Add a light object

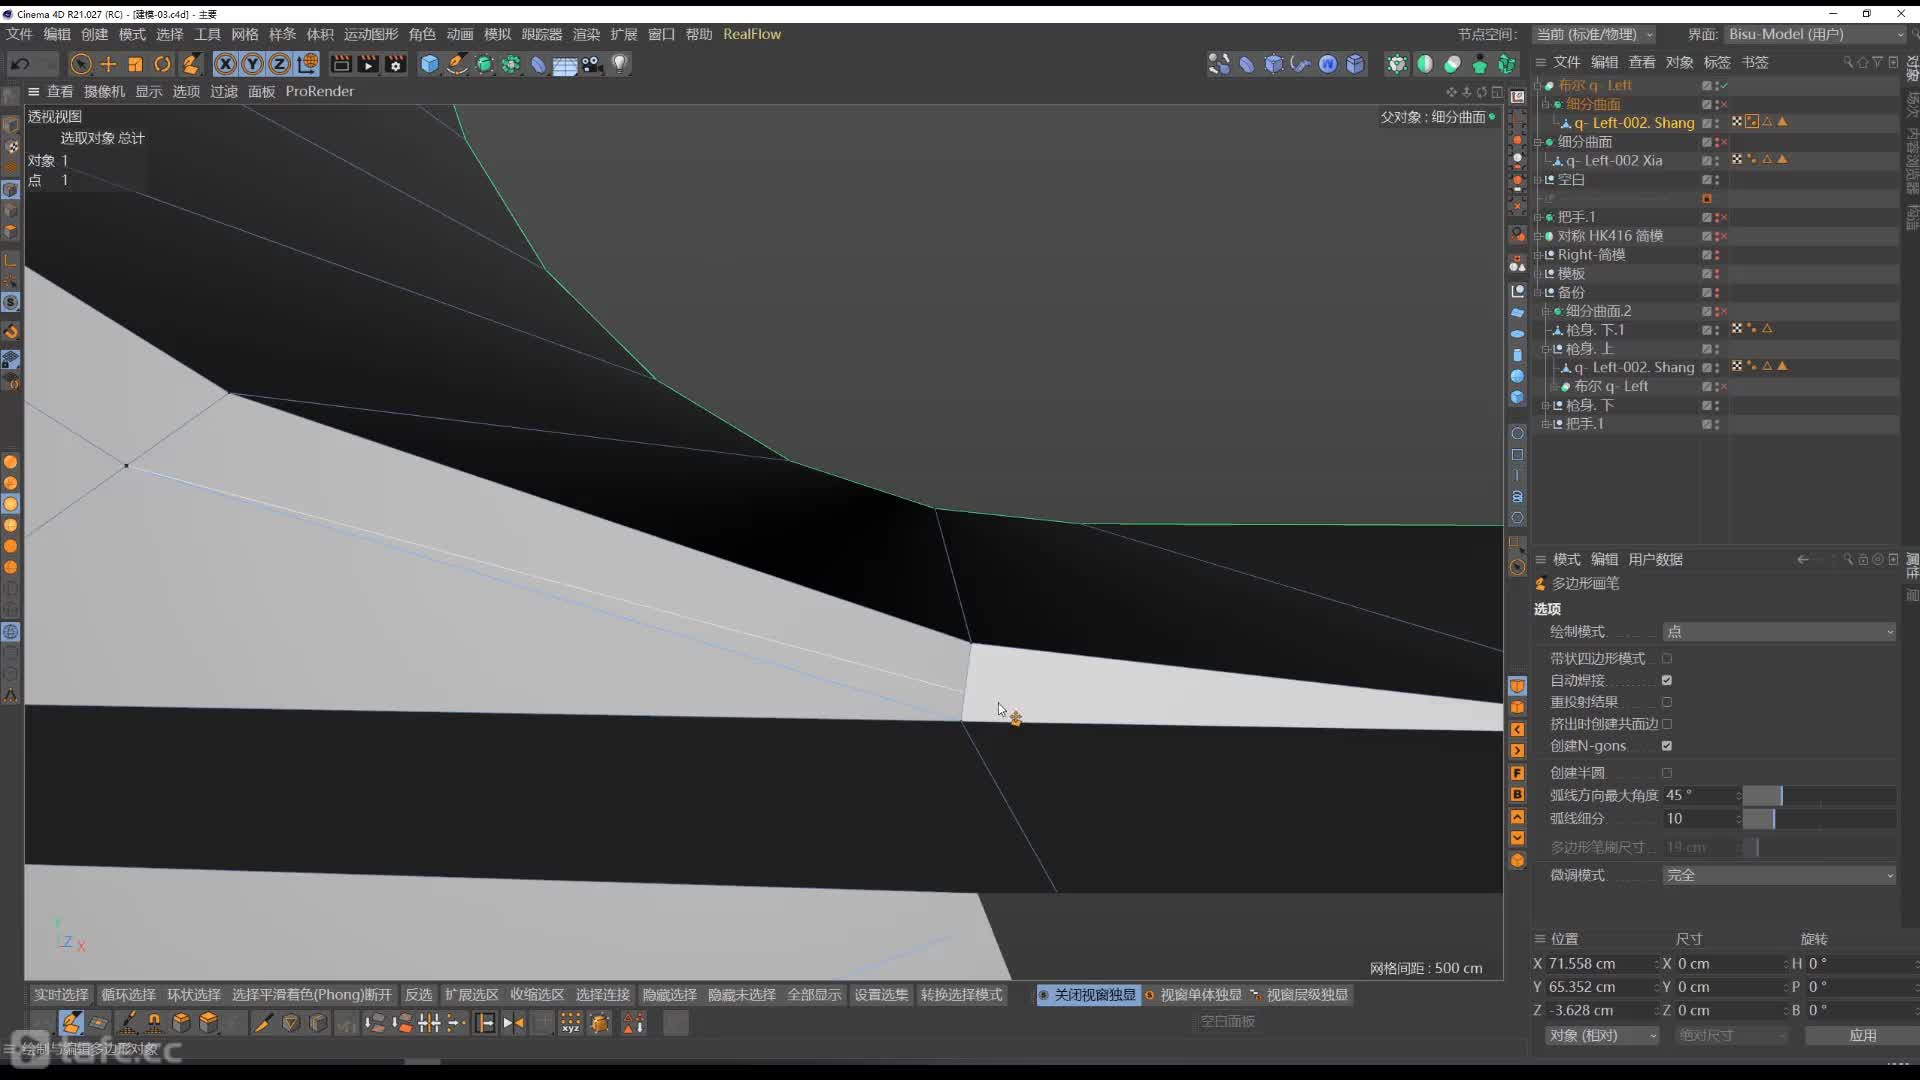coord(620,64)
